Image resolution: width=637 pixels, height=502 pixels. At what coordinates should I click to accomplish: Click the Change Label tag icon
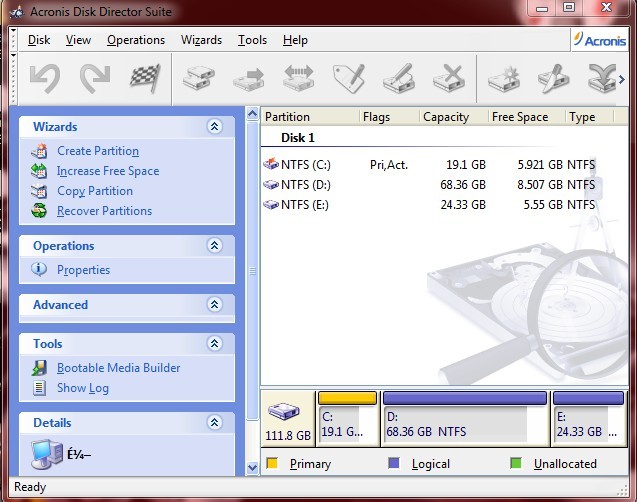point(349,78)
